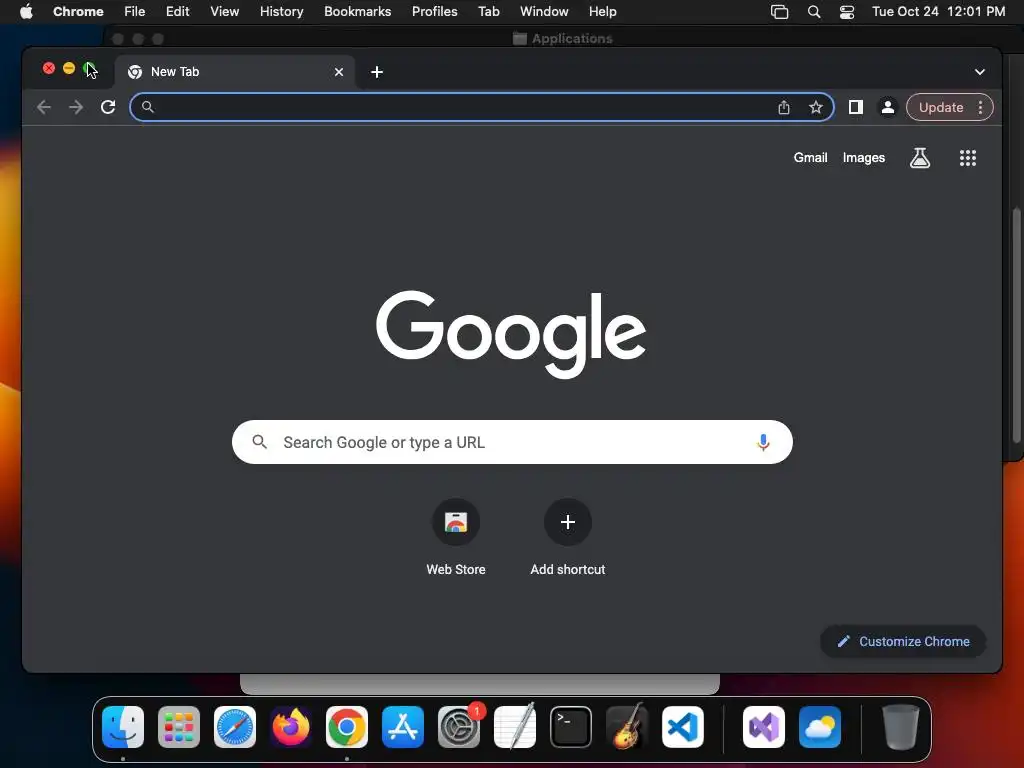
Task: Open the Bookmarks menu
Action: pos(357,12)
